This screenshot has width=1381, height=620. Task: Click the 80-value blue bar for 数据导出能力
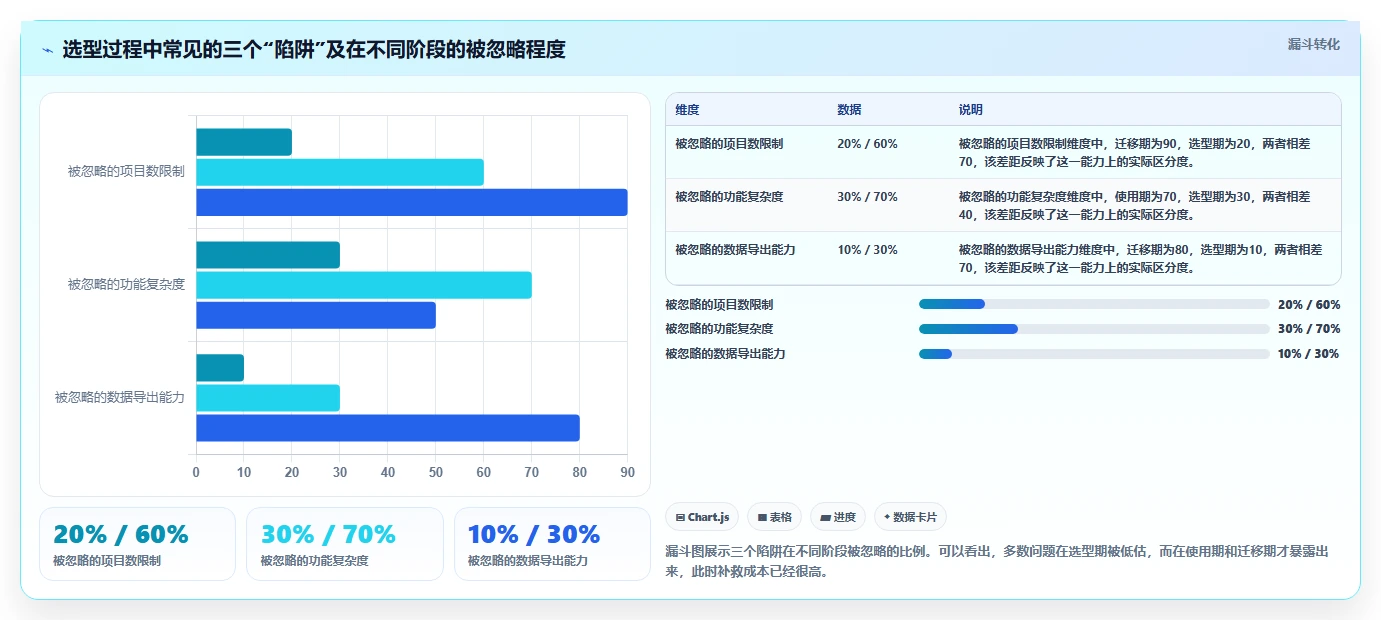(x=387, y=428)
